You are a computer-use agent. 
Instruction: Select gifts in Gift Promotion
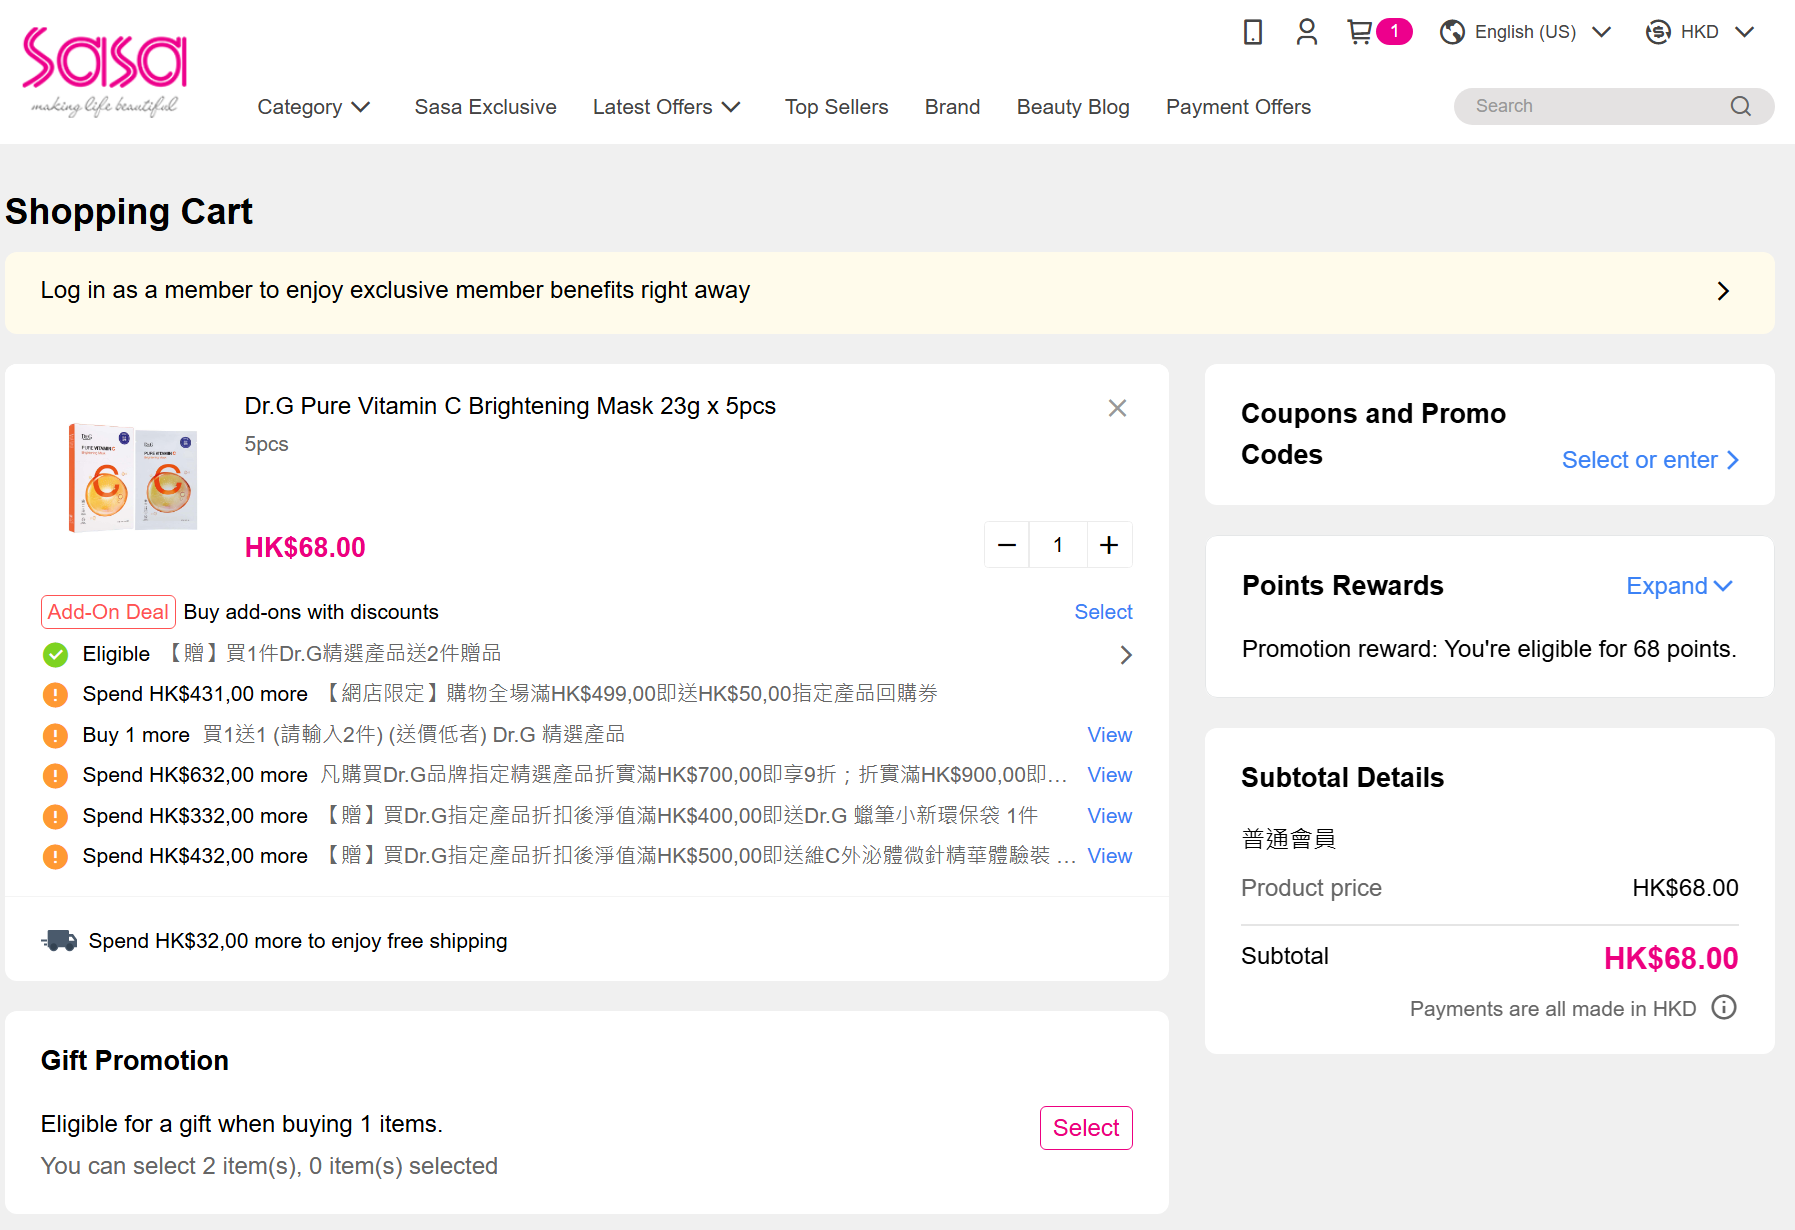tap(1086, 1128)
